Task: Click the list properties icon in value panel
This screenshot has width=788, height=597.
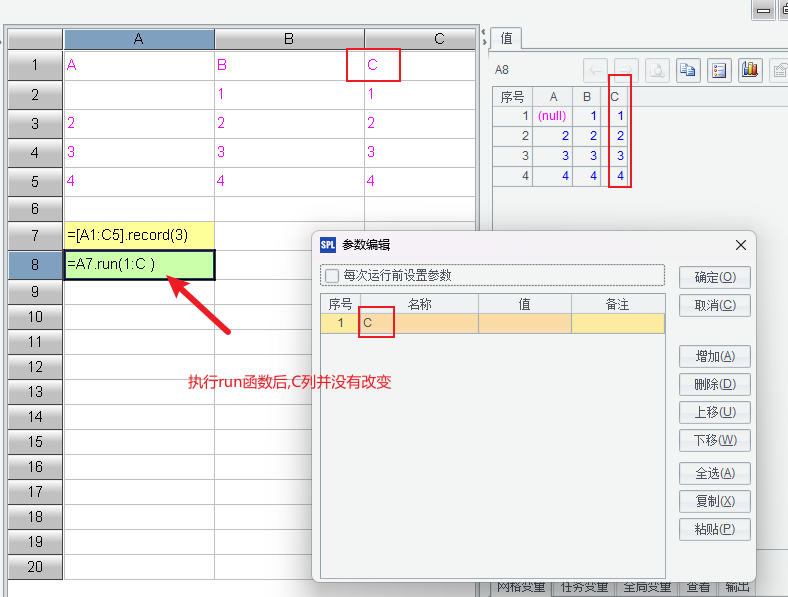Action: (x=719, y=70)
